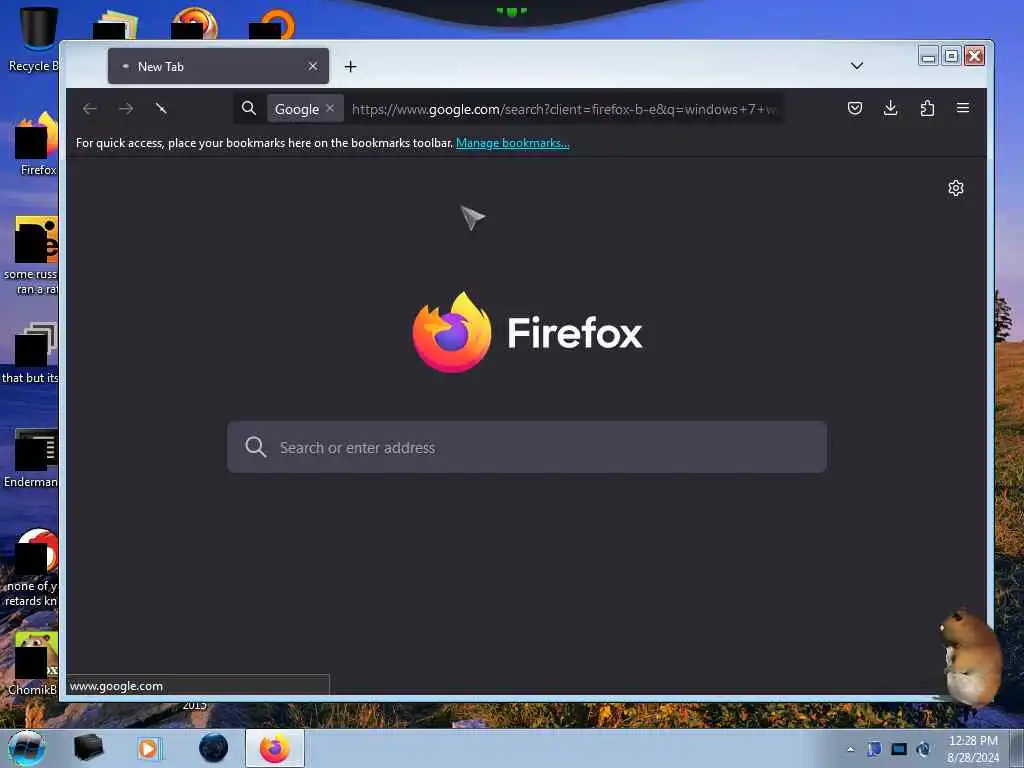Screen dimensions: 1024x768
Task: Click the Manage bookmarks link
Action: coord(513,143)
